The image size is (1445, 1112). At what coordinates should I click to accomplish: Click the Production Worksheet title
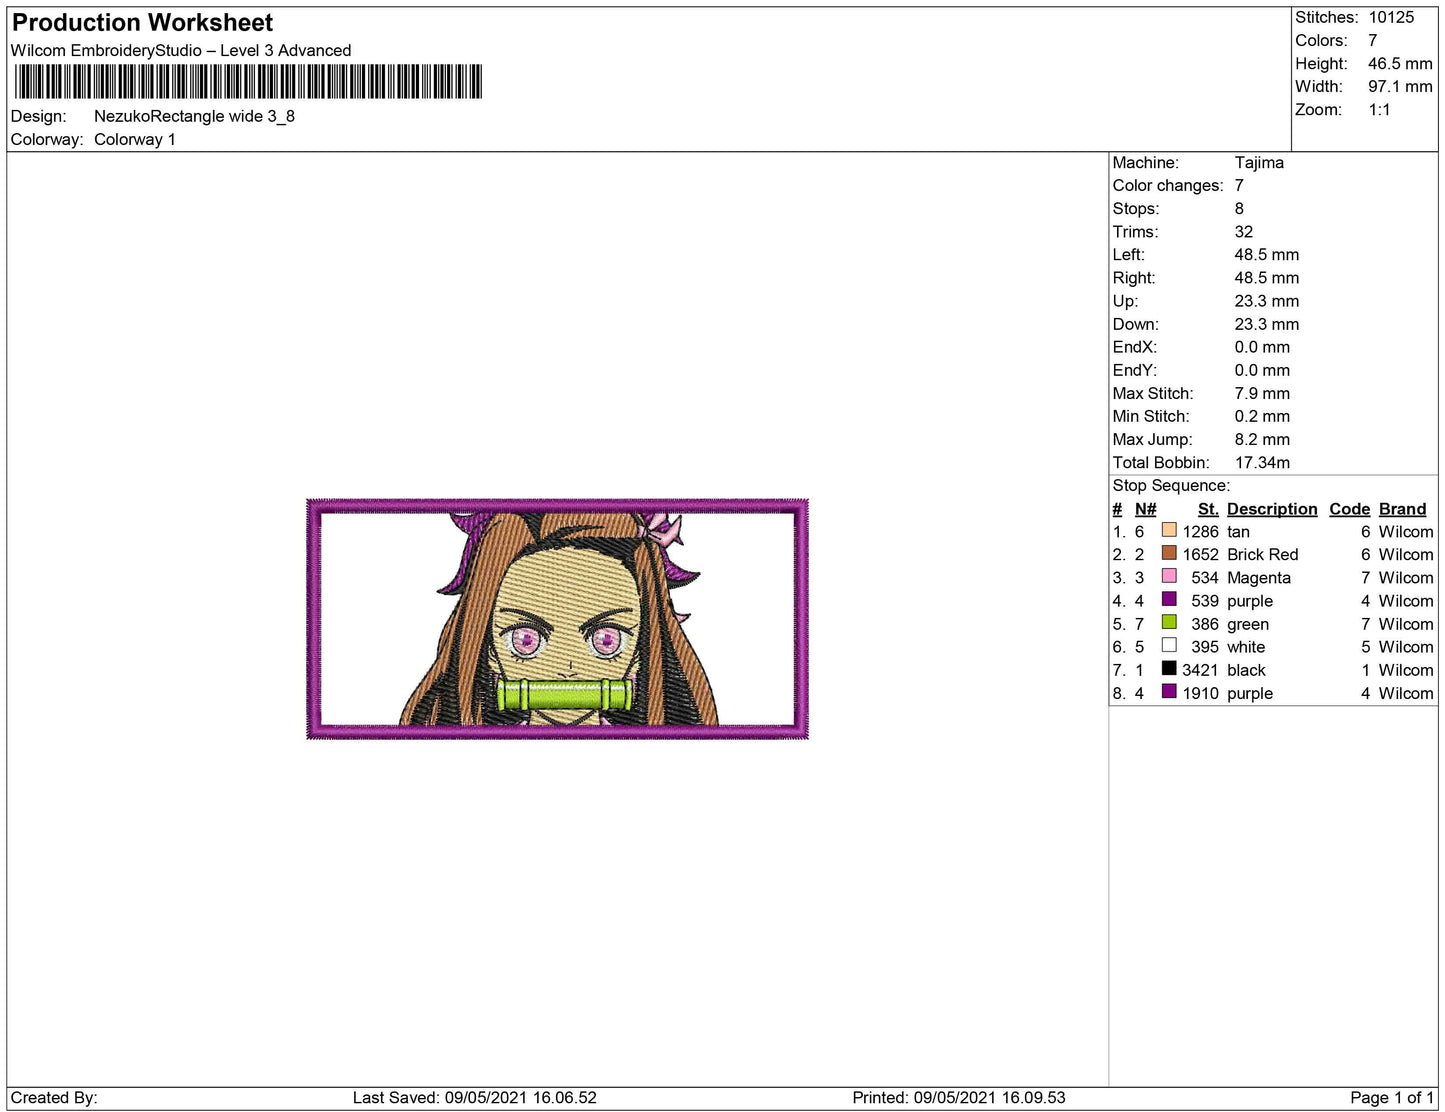coord(142,22)
